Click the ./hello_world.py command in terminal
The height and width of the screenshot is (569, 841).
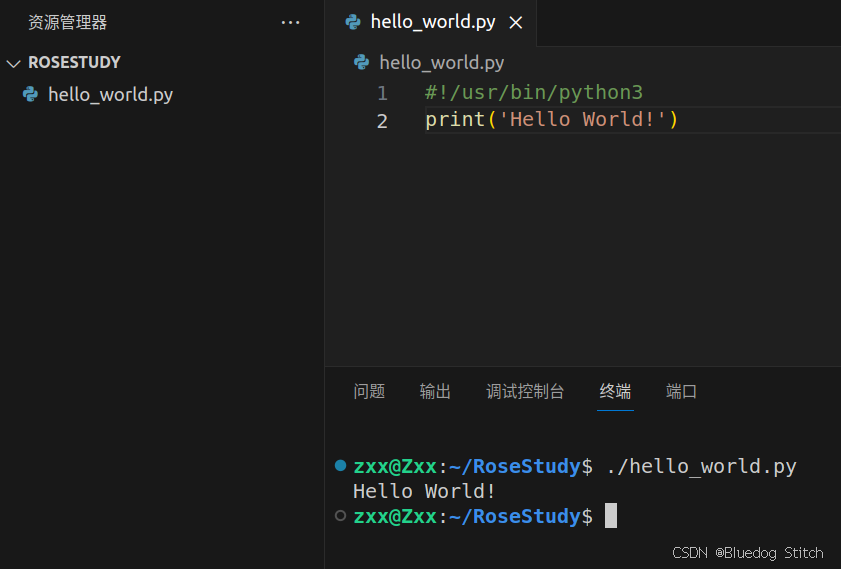click(x=702, y=466)
